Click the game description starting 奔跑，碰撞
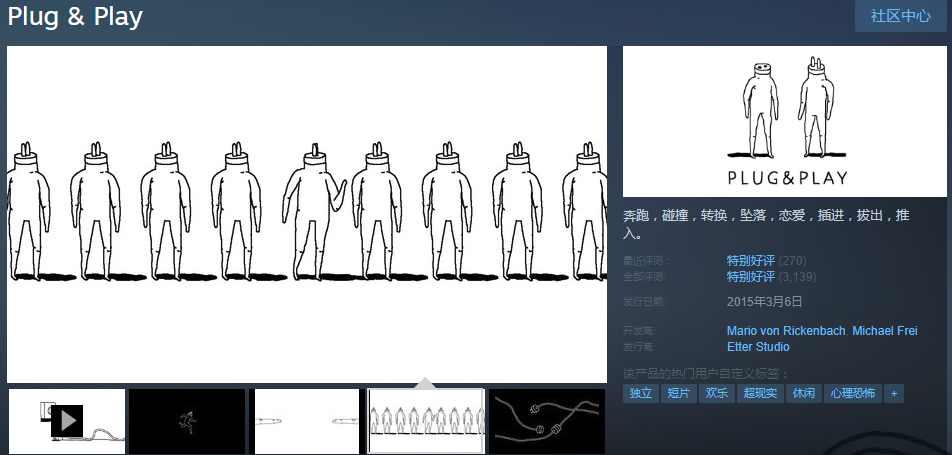 [x=766, y=224]
